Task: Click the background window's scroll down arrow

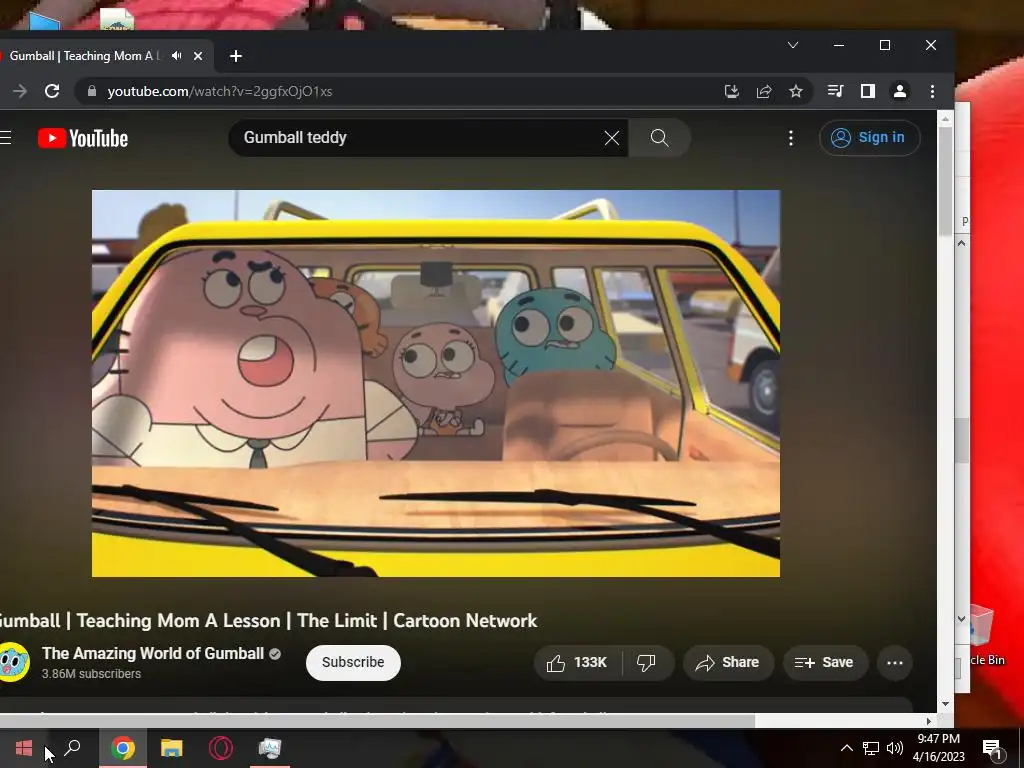Action: pyautogui.click(x=962, y=618)
